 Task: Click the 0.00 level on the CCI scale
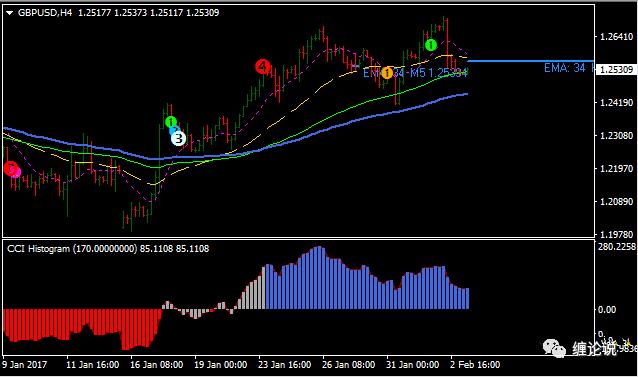tap(606, 310)
